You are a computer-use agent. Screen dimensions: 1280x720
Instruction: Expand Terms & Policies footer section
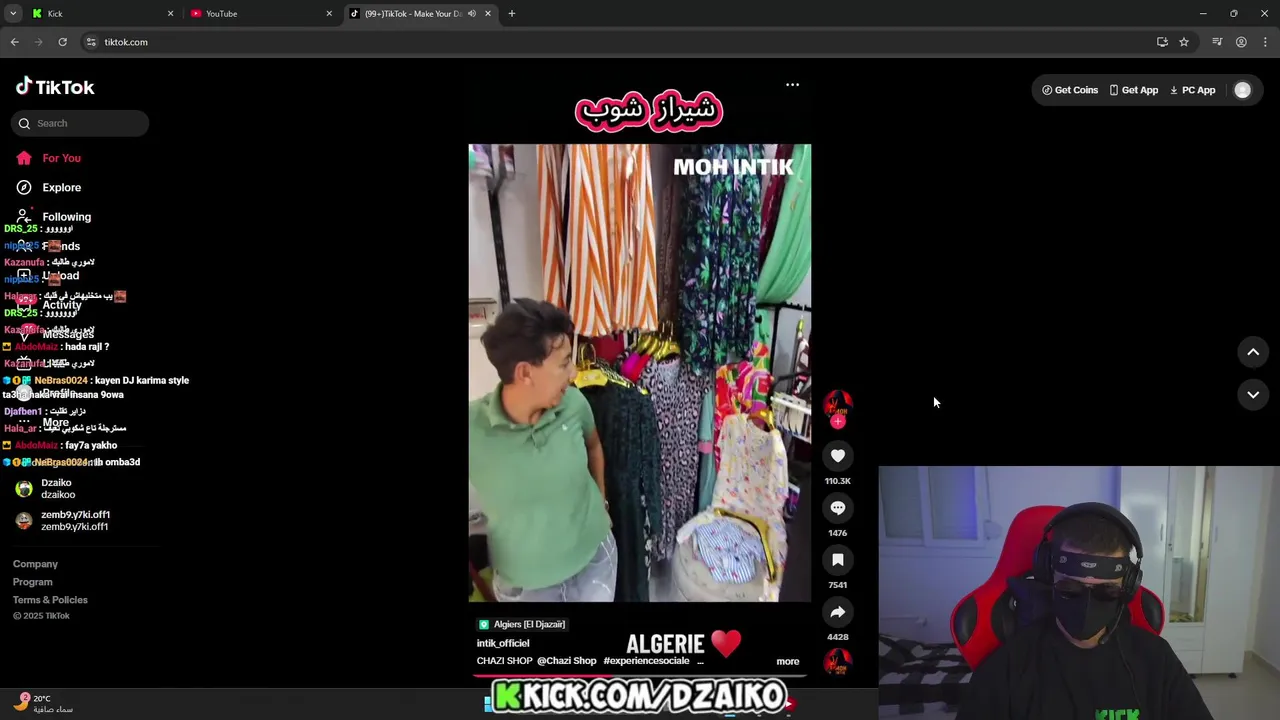50,600
